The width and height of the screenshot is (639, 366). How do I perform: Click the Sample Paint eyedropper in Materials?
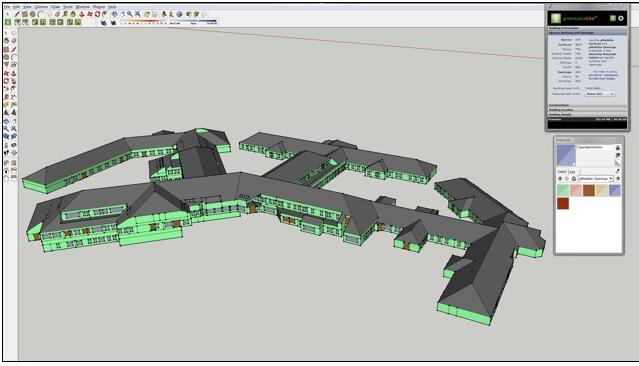pyautogui.click(x=618, y=171)
